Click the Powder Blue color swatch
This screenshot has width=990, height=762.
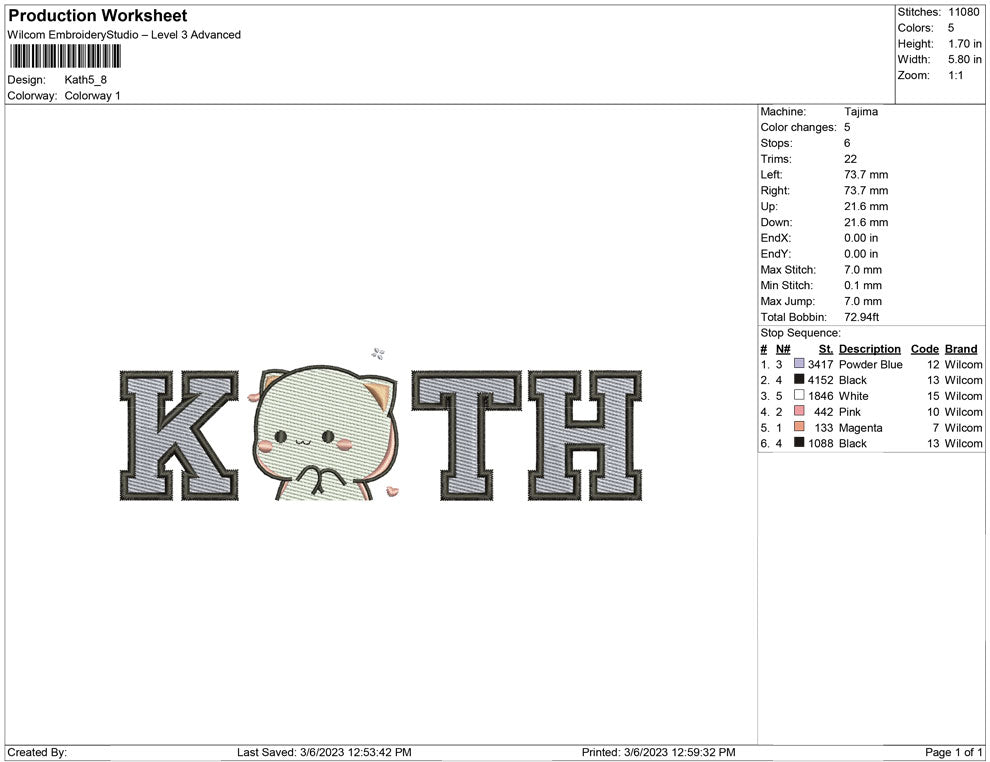click(799, 364)
